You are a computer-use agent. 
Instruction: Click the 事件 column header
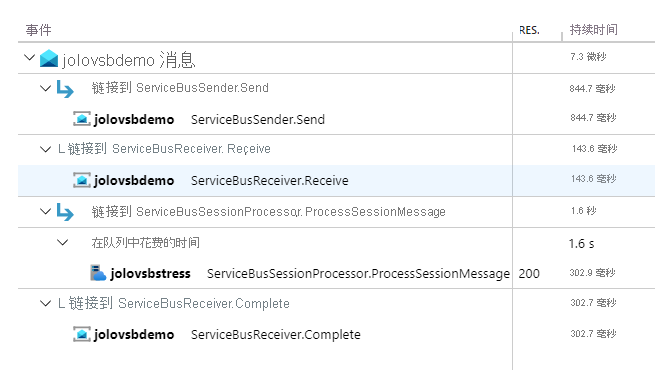click(x=38, y=30)
